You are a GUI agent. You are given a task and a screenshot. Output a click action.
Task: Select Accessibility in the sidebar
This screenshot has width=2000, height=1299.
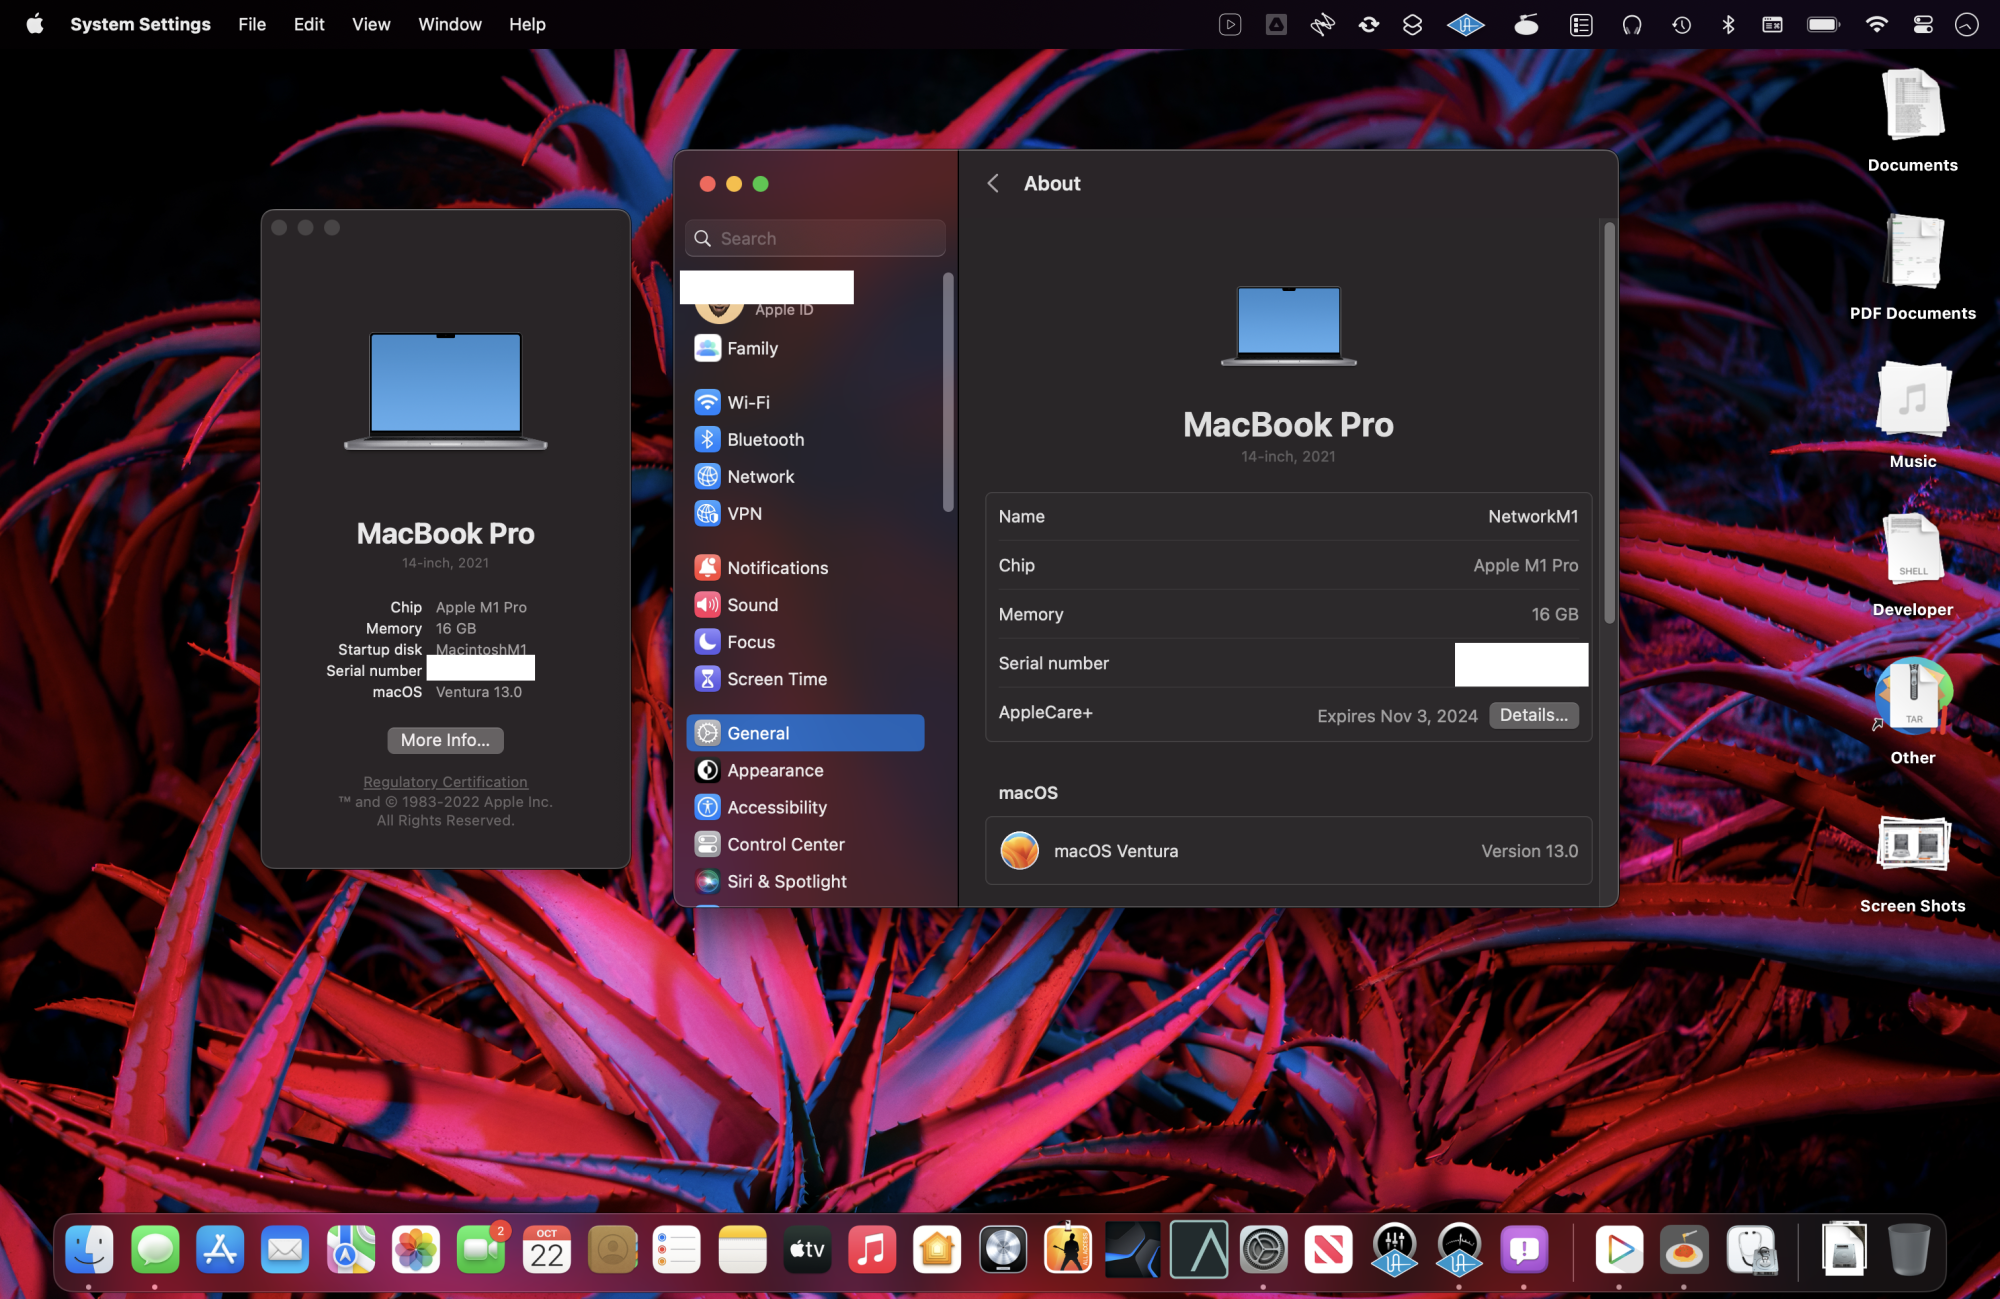[776, 807]
